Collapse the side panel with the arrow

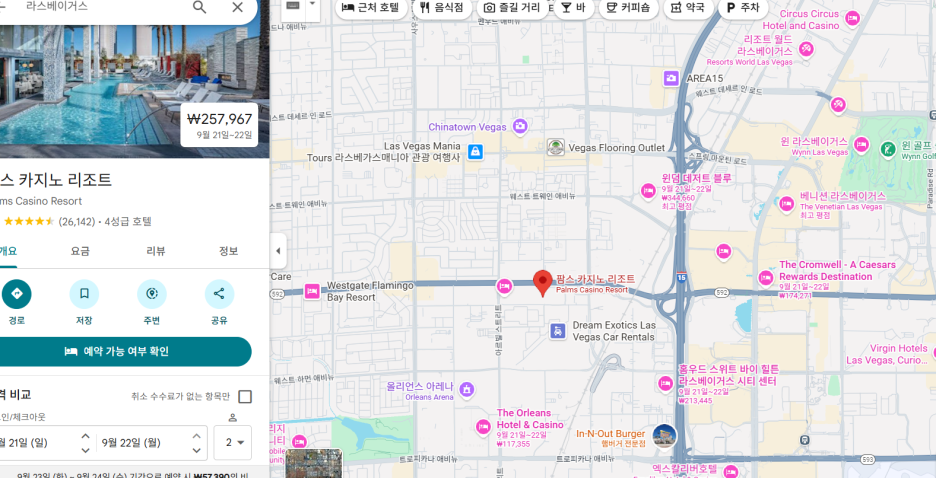pyautogui.click(x=278, y=251)
